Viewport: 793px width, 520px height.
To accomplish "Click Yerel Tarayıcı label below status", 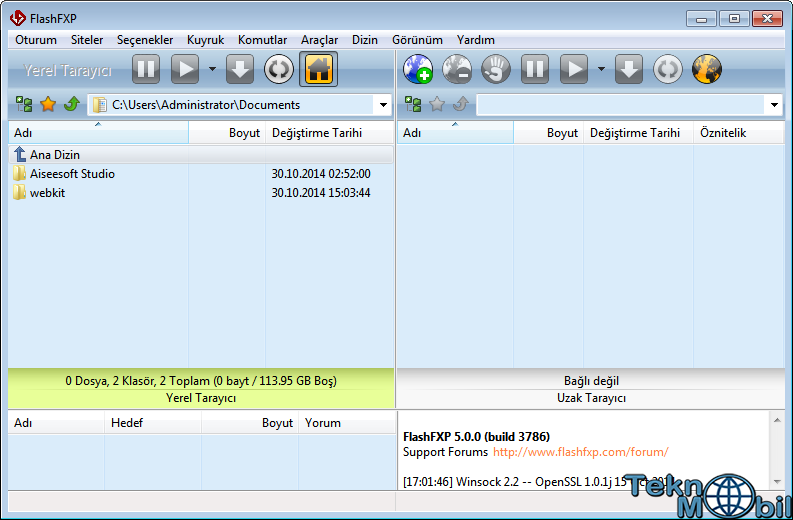I will 201,398.
